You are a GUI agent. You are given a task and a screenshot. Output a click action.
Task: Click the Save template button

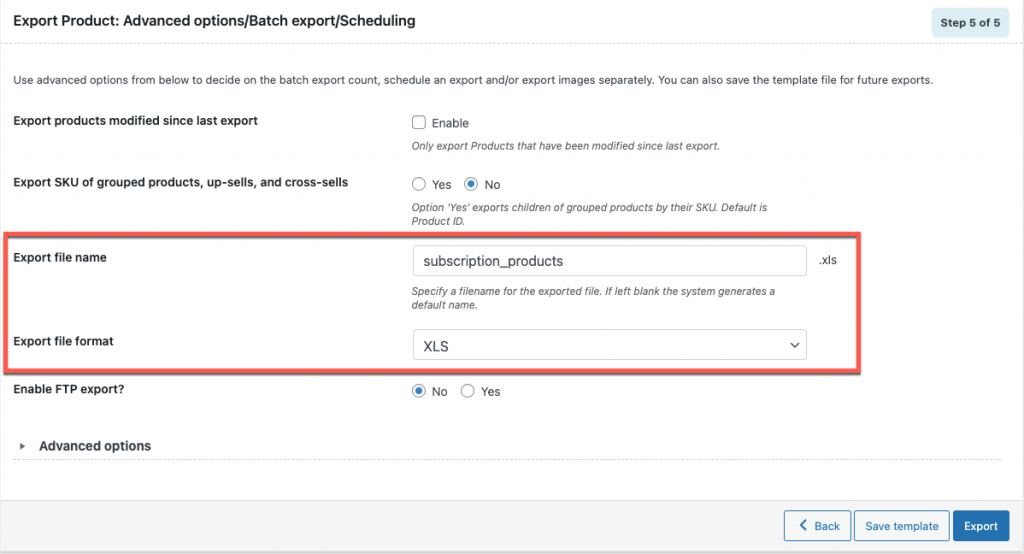pos(902,525)
